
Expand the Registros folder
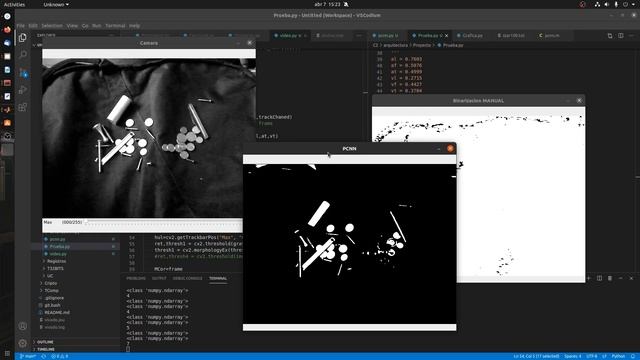pyautogui.click(x=56, y=261)
